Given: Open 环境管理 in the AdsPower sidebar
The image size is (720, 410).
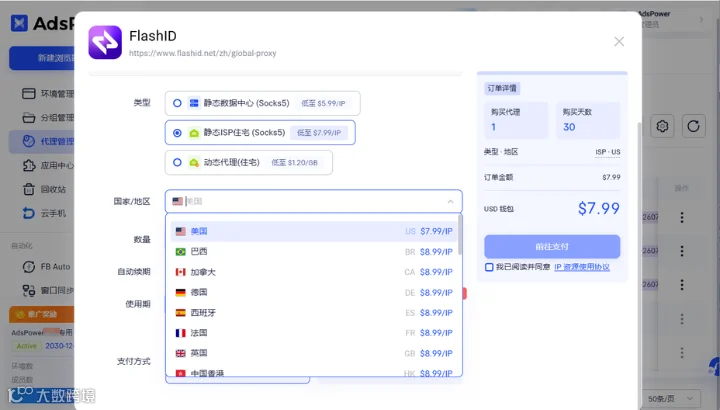Looking at the screenshot, I should click(x=48, y=94).
